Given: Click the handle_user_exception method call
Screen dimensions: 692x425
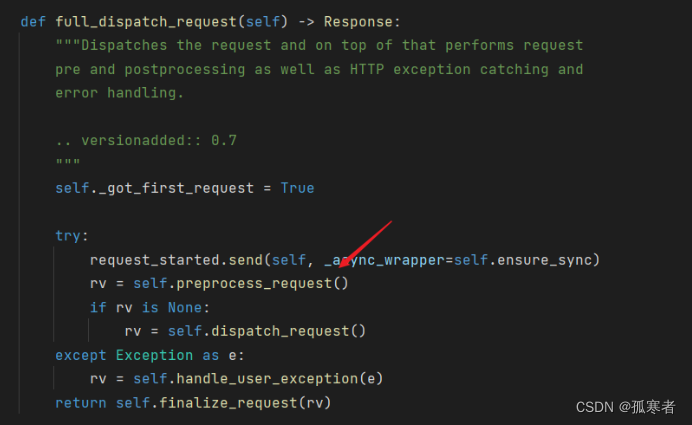Looking at the screenshot, I should 267,379.
